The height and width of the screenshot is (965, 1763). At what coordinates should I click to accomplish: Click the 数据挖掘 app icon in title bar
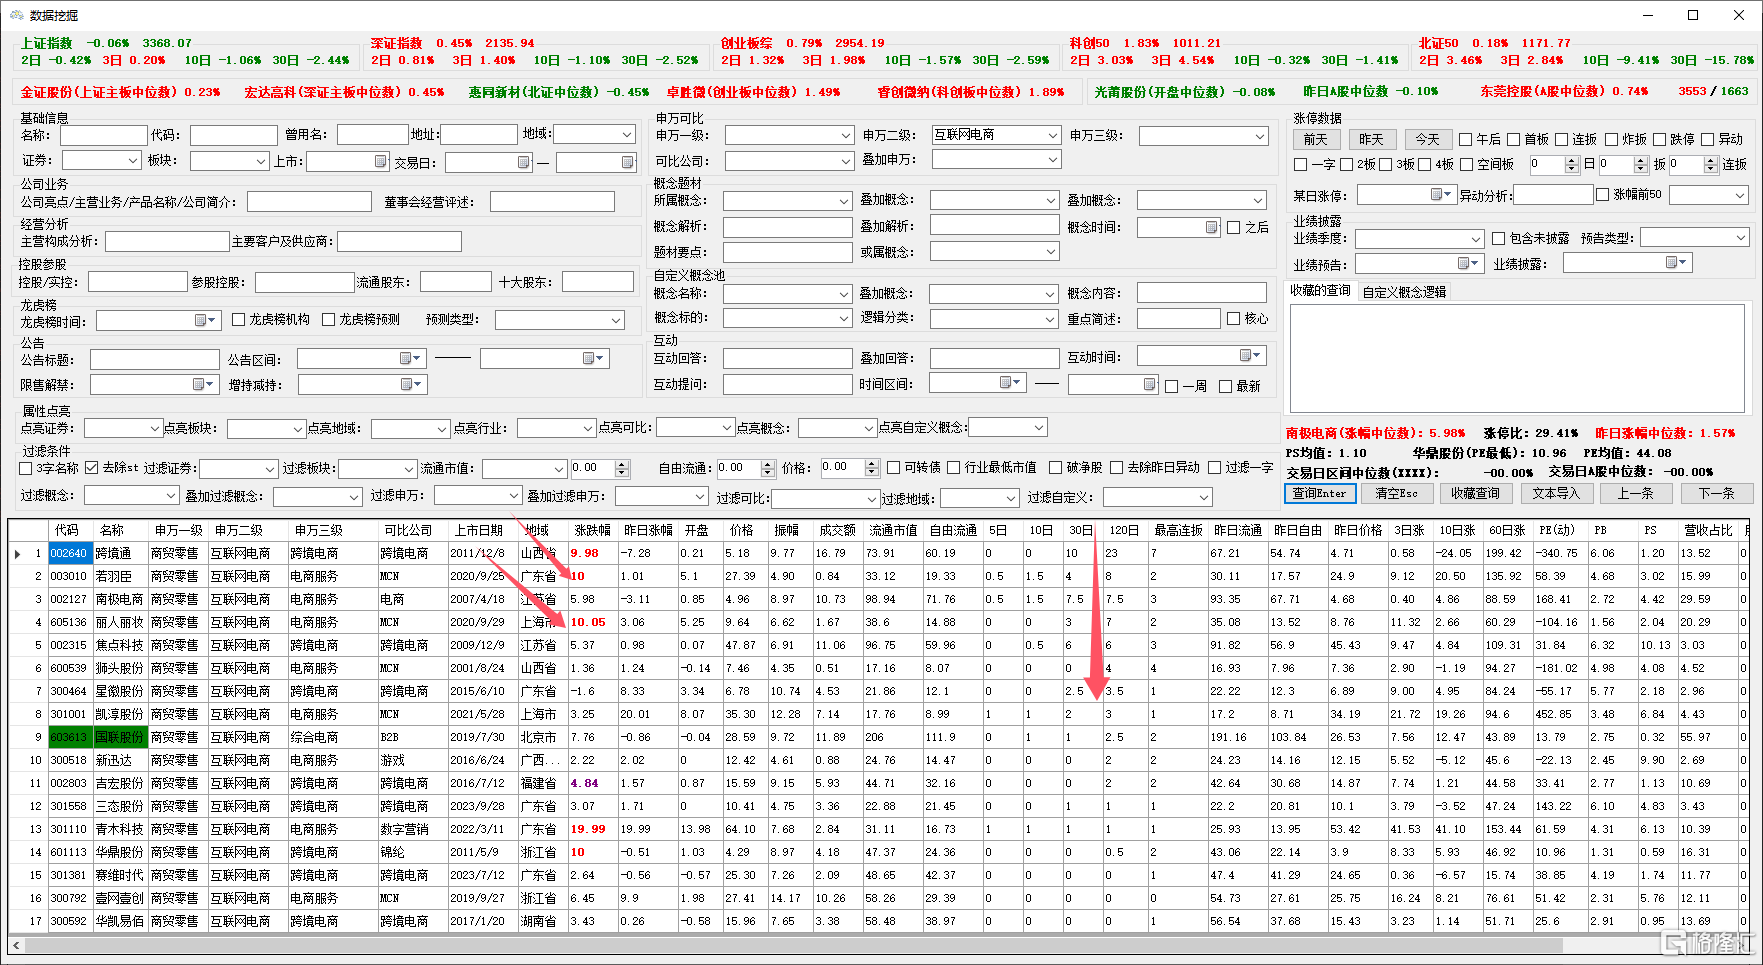(x=16, y=15)
